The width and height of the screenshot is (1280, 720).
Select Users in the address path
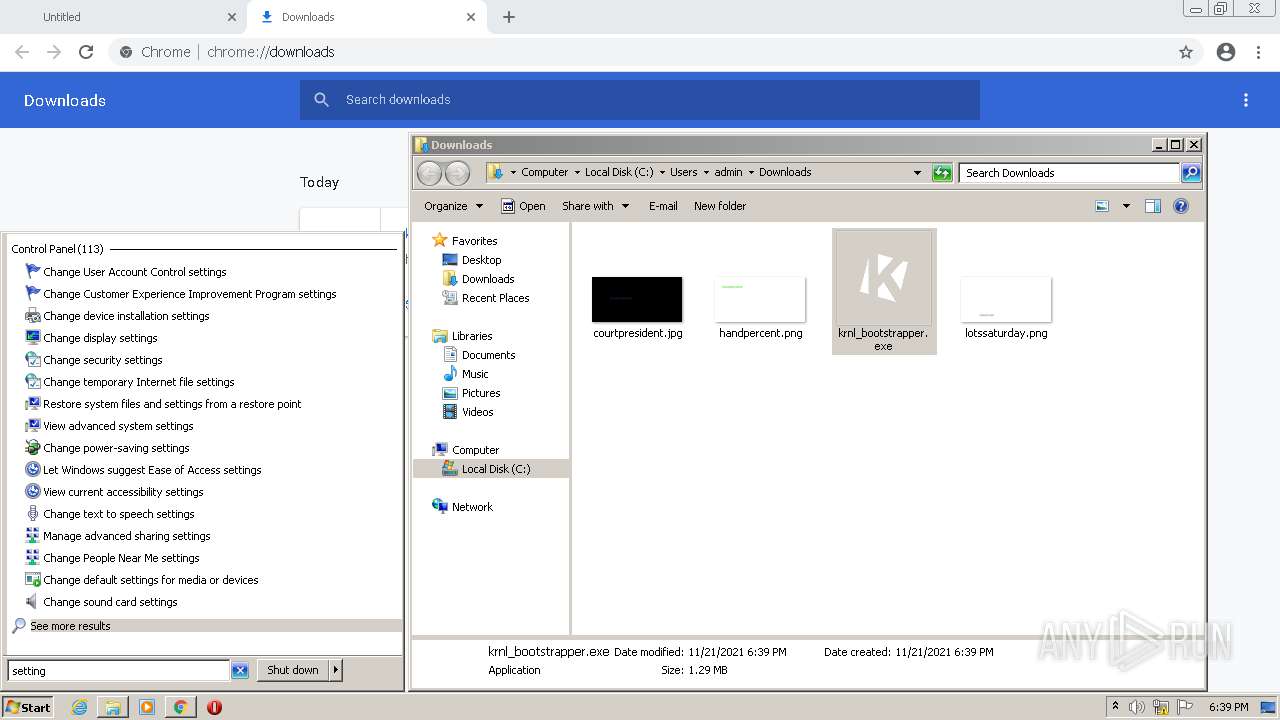tap(683, 172)
